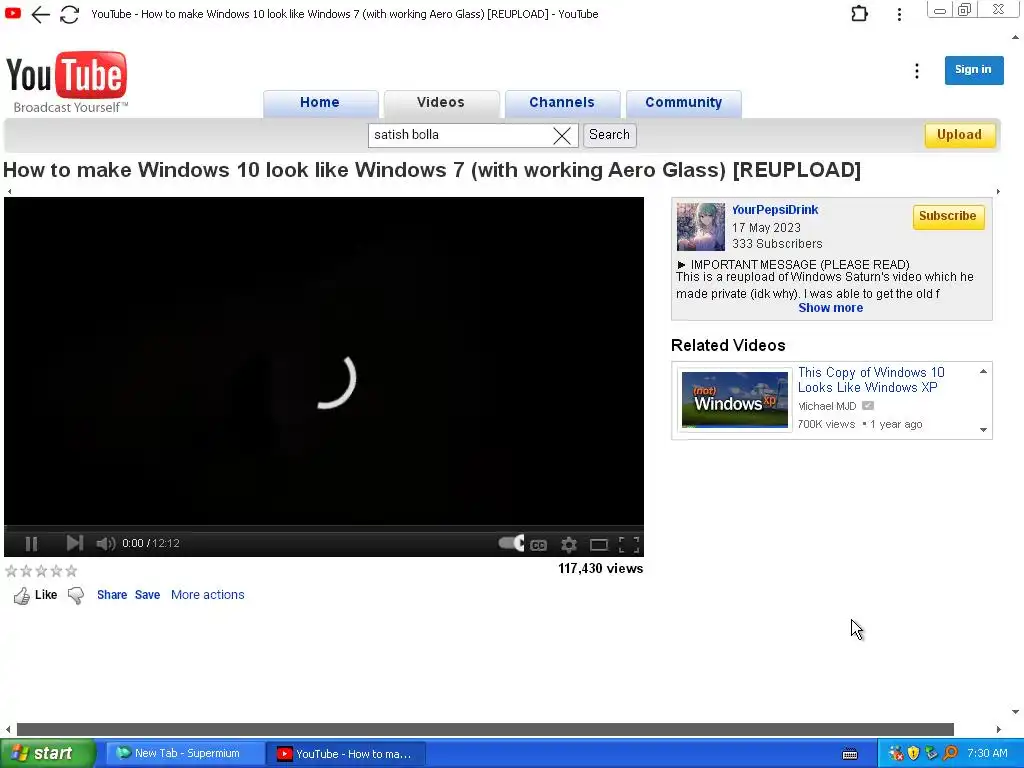Click the YourPepsiDrink channel avatar
Image resolution: width=1024 pixels, height=768 pixels.
(x=701, y=227)
